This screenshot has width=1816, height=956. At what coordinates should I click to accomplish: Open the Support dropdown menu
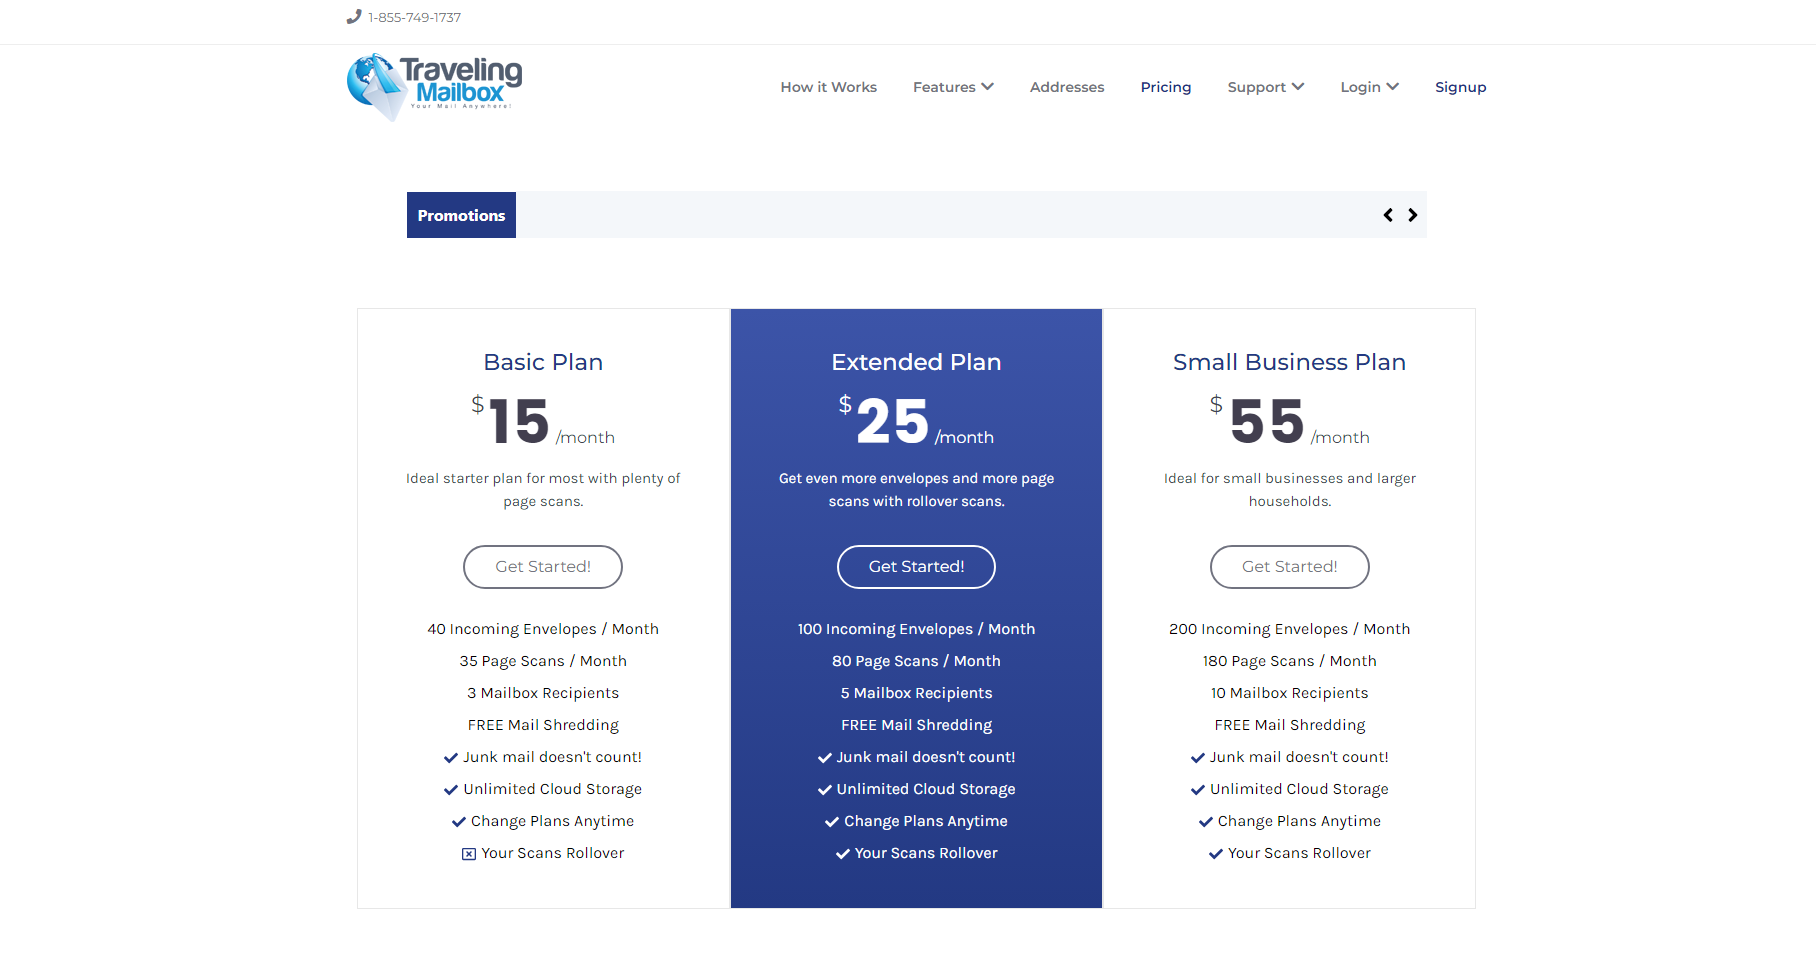(1266, 87)
